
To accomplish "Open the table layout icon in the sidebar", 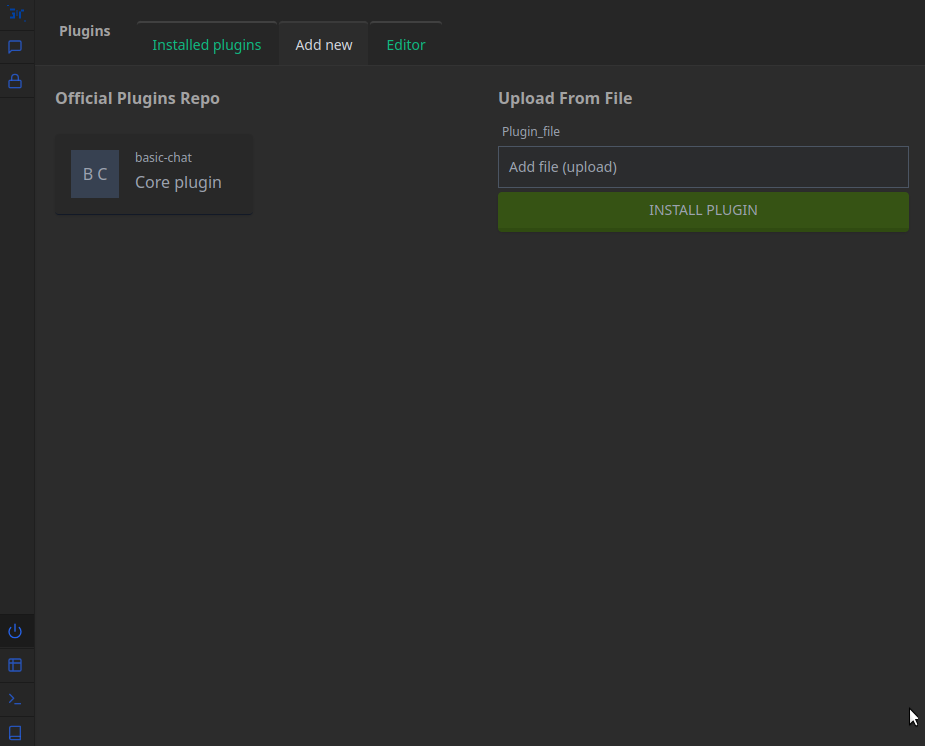I will pyautogui.click(x=15, y=665).
